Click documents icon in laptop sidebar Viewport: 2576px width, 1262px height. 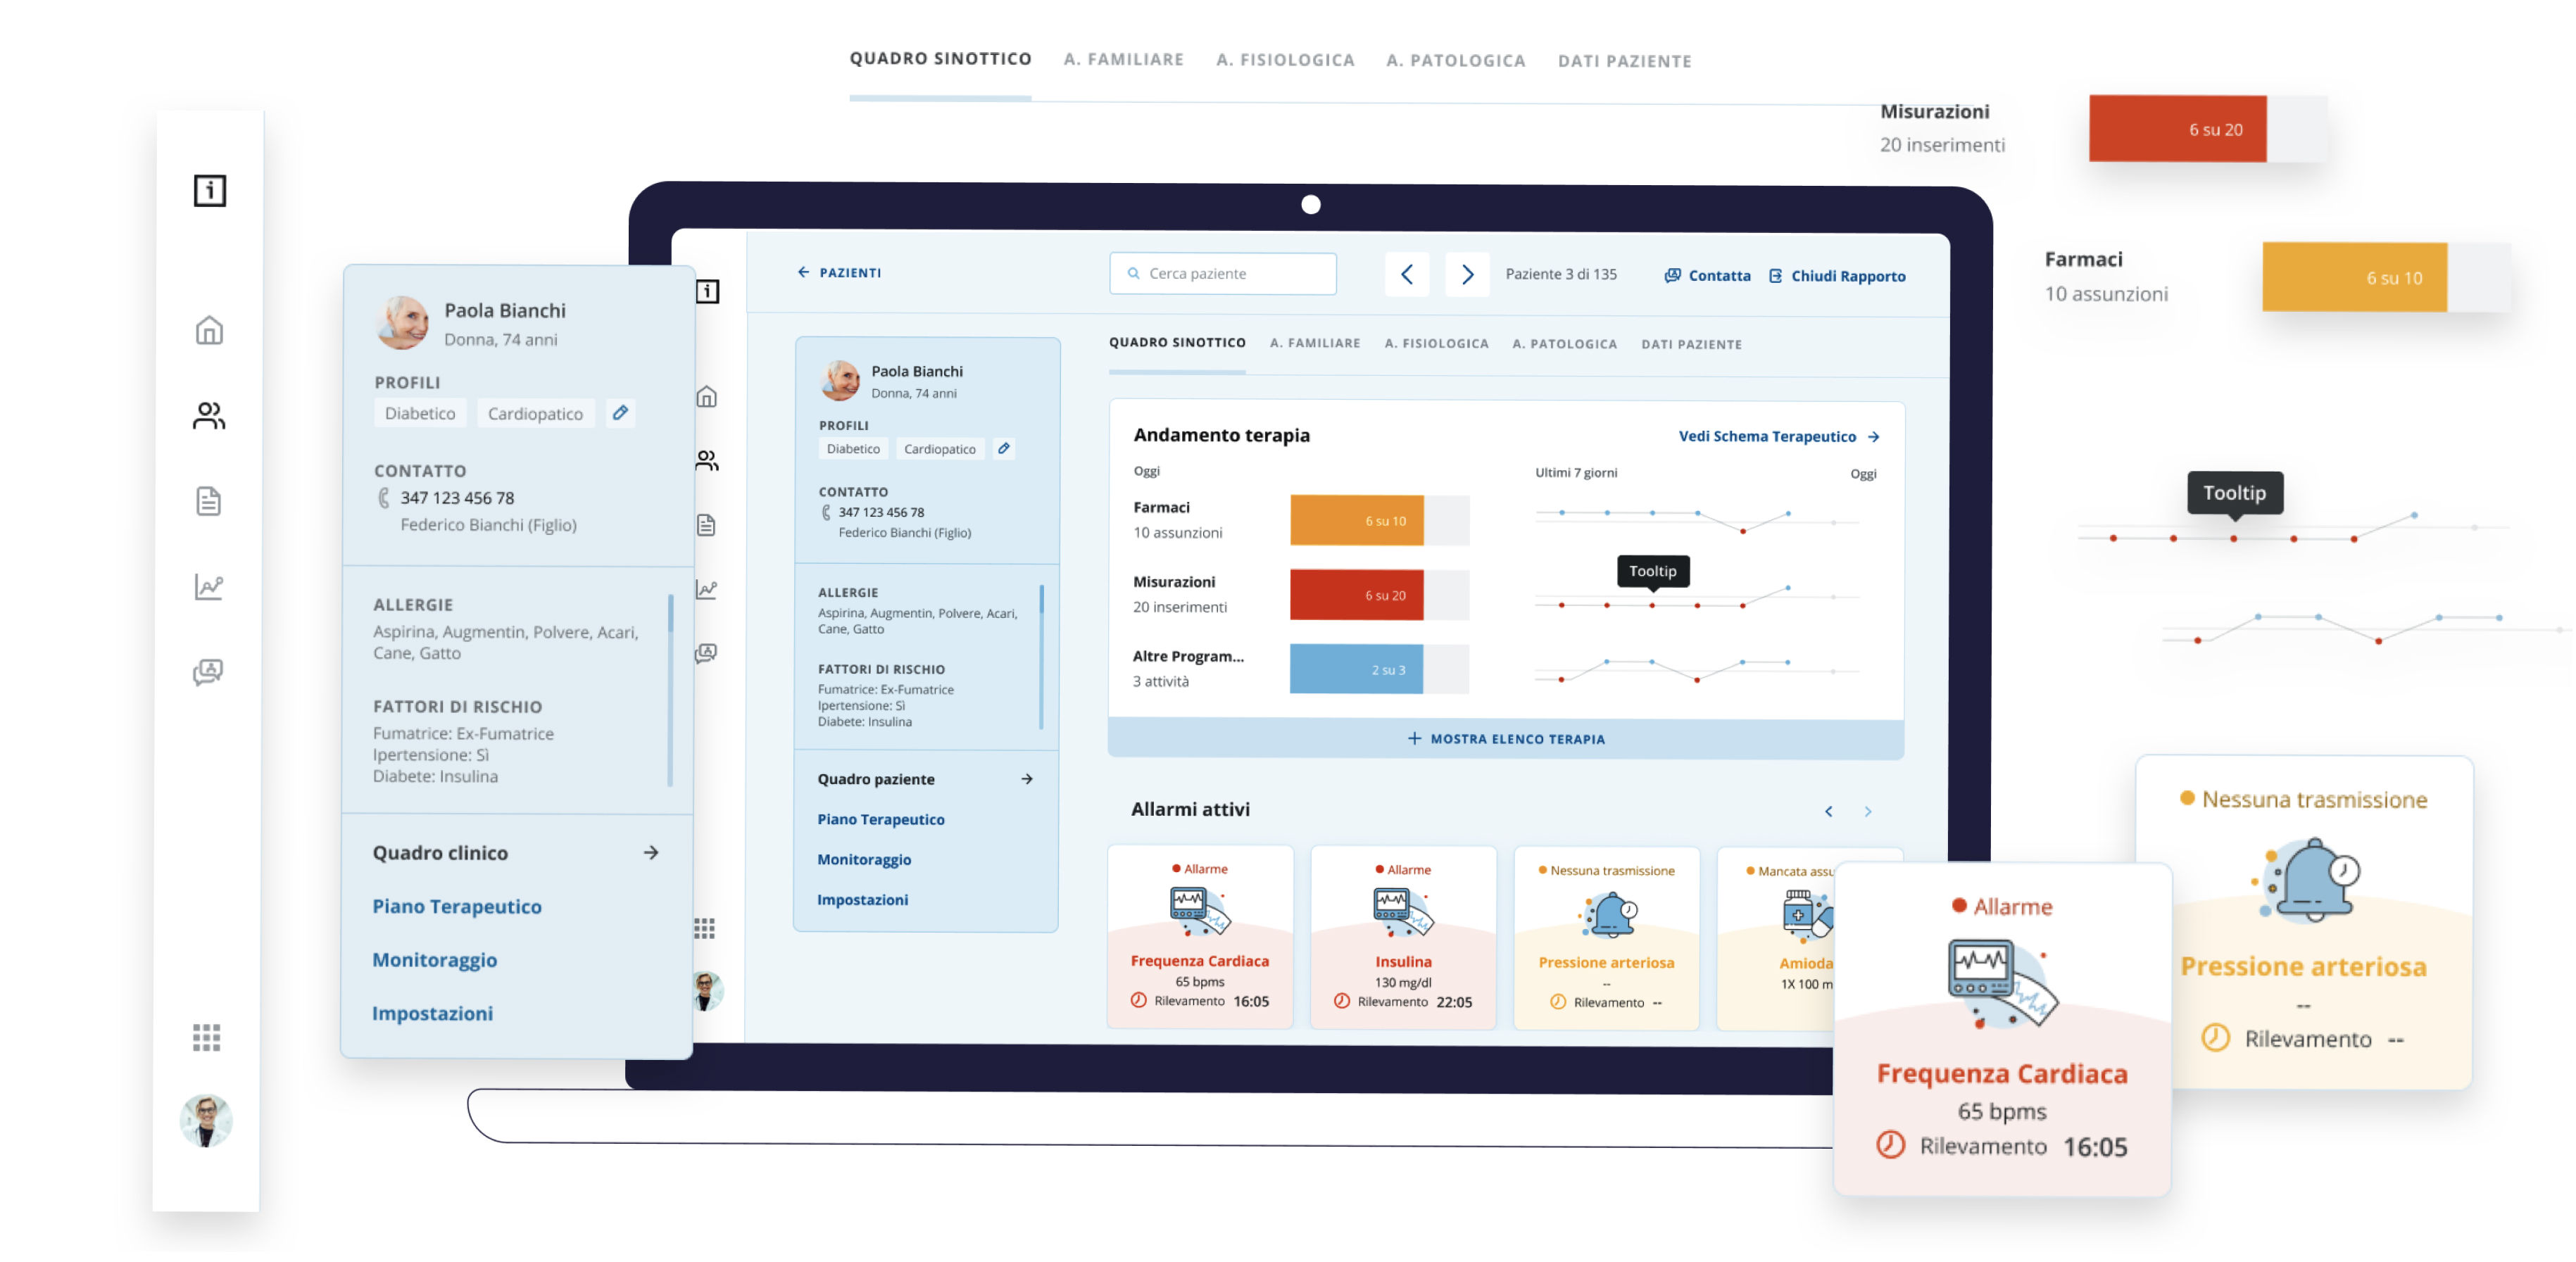pos(706,525)
